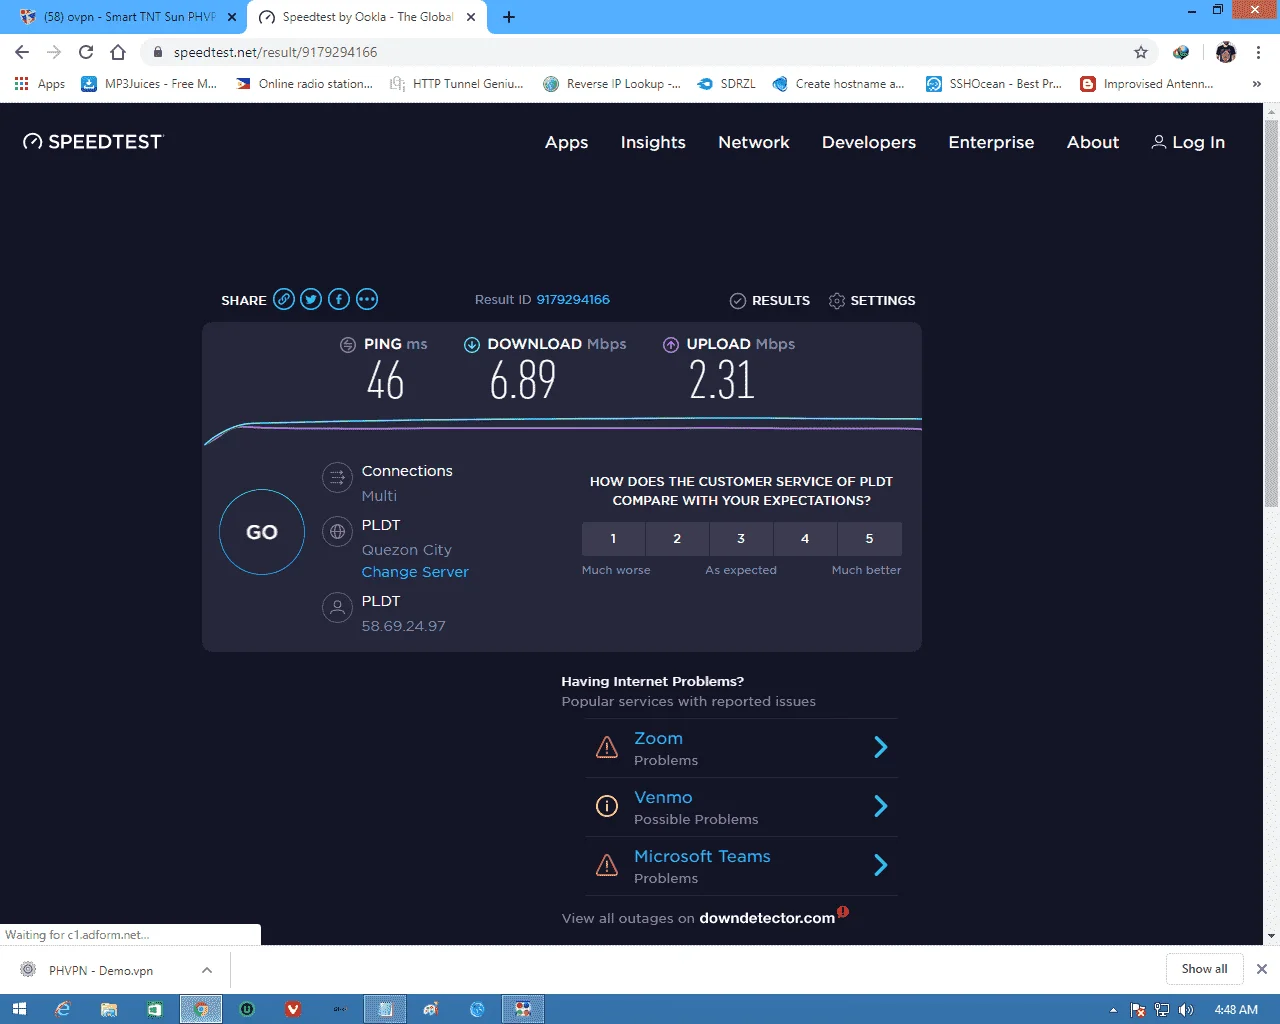
Task: Rate PLDT customer service 4
Action: point(805,538)
